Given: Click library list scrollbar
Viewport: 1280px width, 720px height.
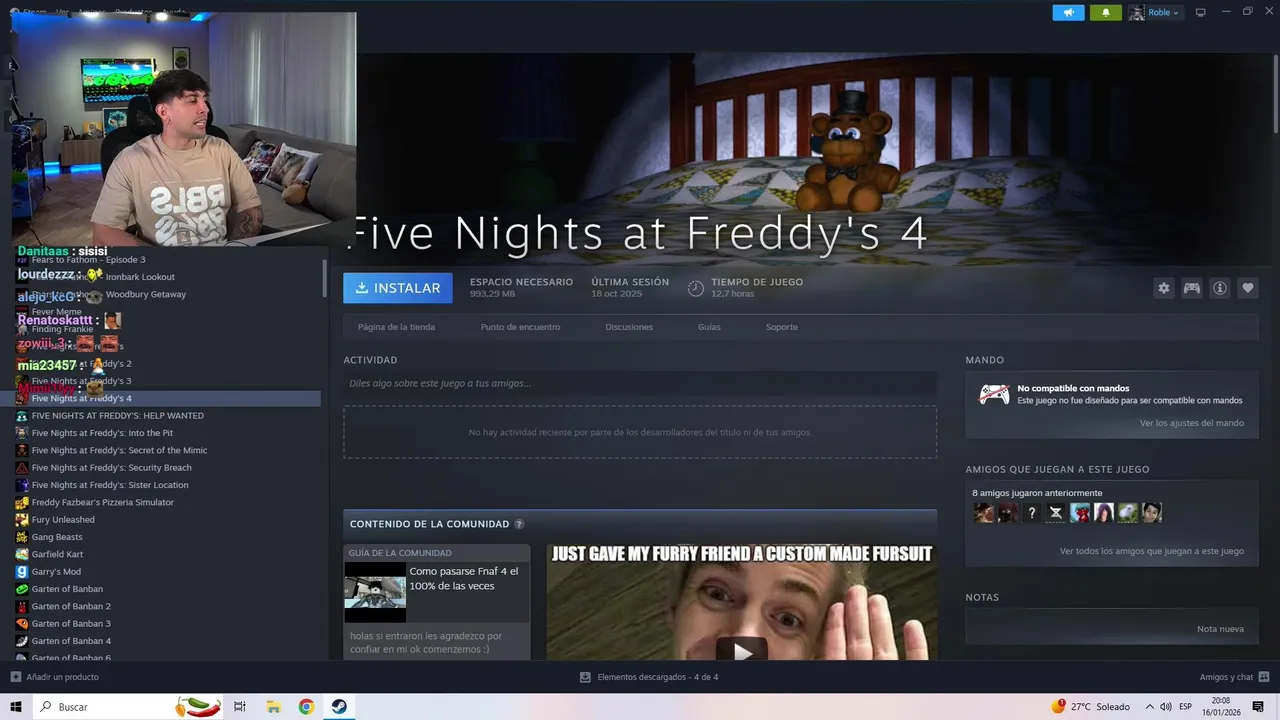Looking at the screenshot, I should [x=324, y=278].
